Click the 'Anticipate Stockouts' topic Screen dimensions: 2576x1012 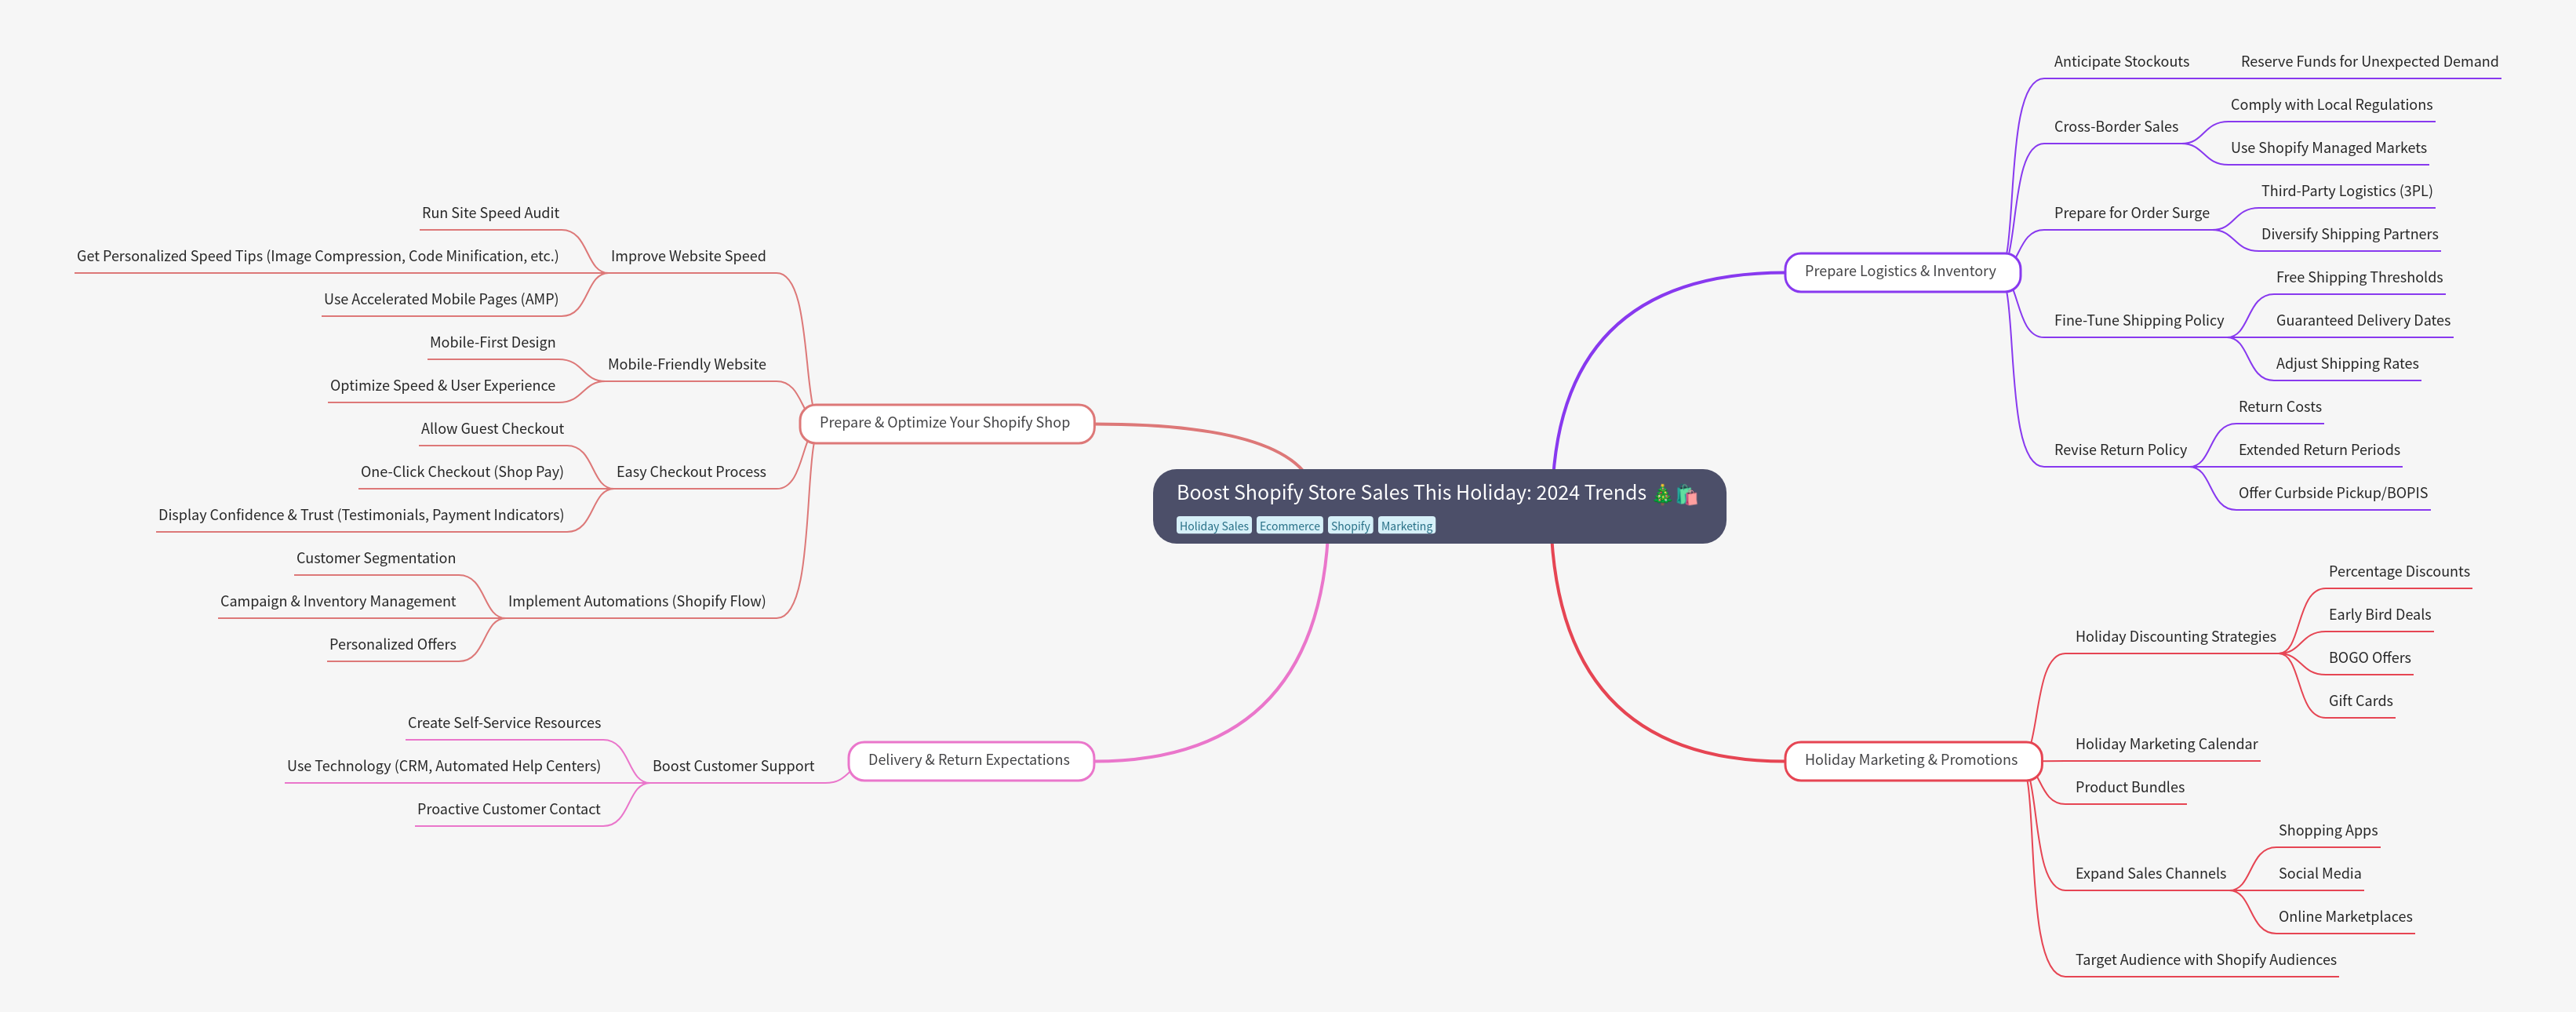[x=2121, y=62]
